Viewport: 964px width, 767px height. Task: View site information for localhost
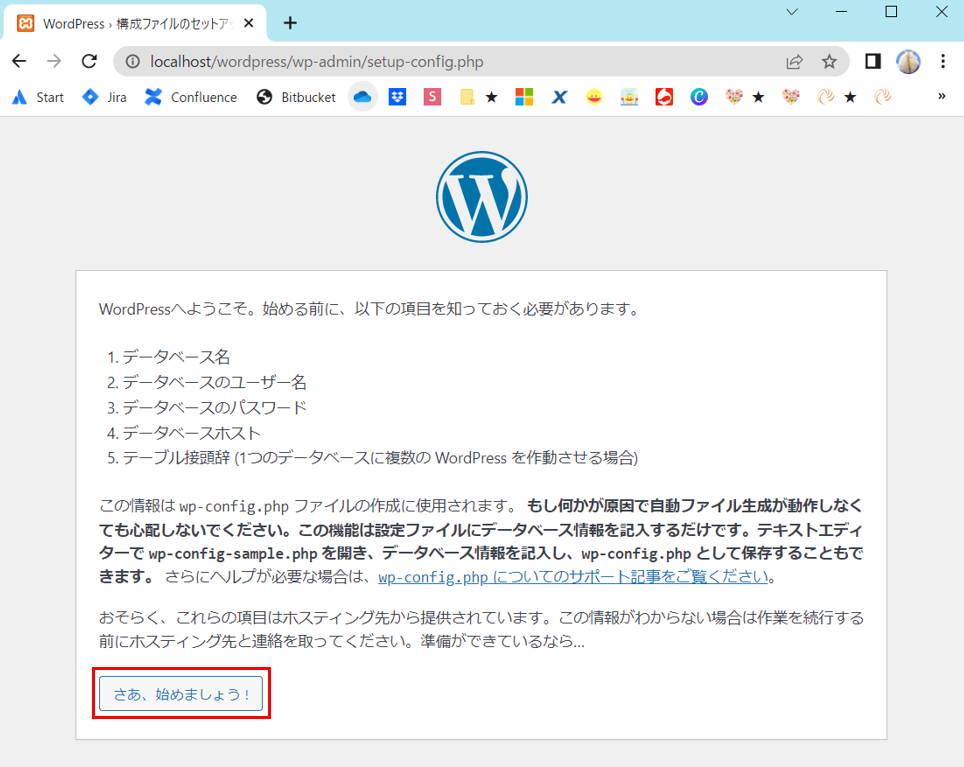[134, 61]
